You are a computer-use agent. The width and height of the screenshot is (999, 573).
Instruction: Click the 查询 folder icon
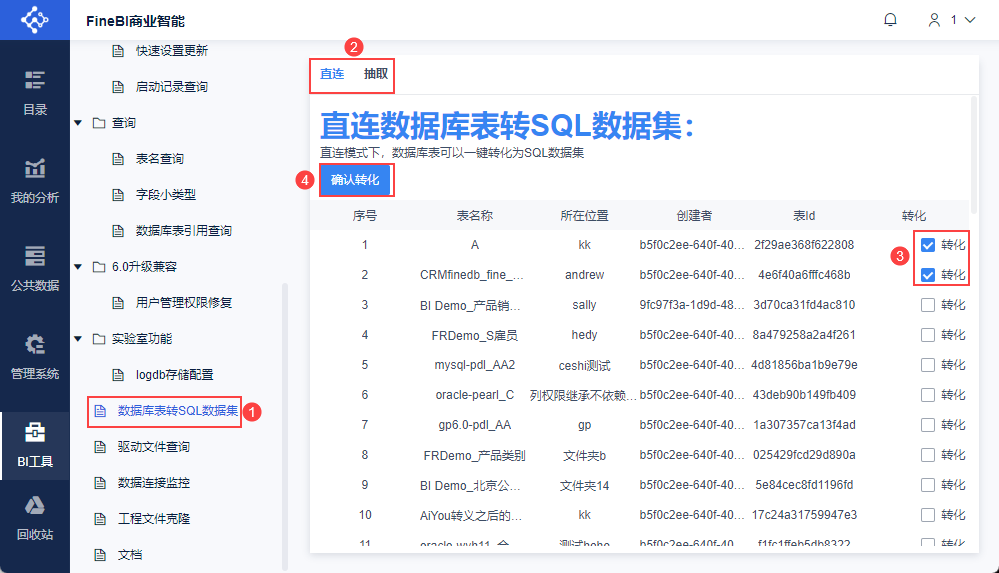click(x=99, y=122)
